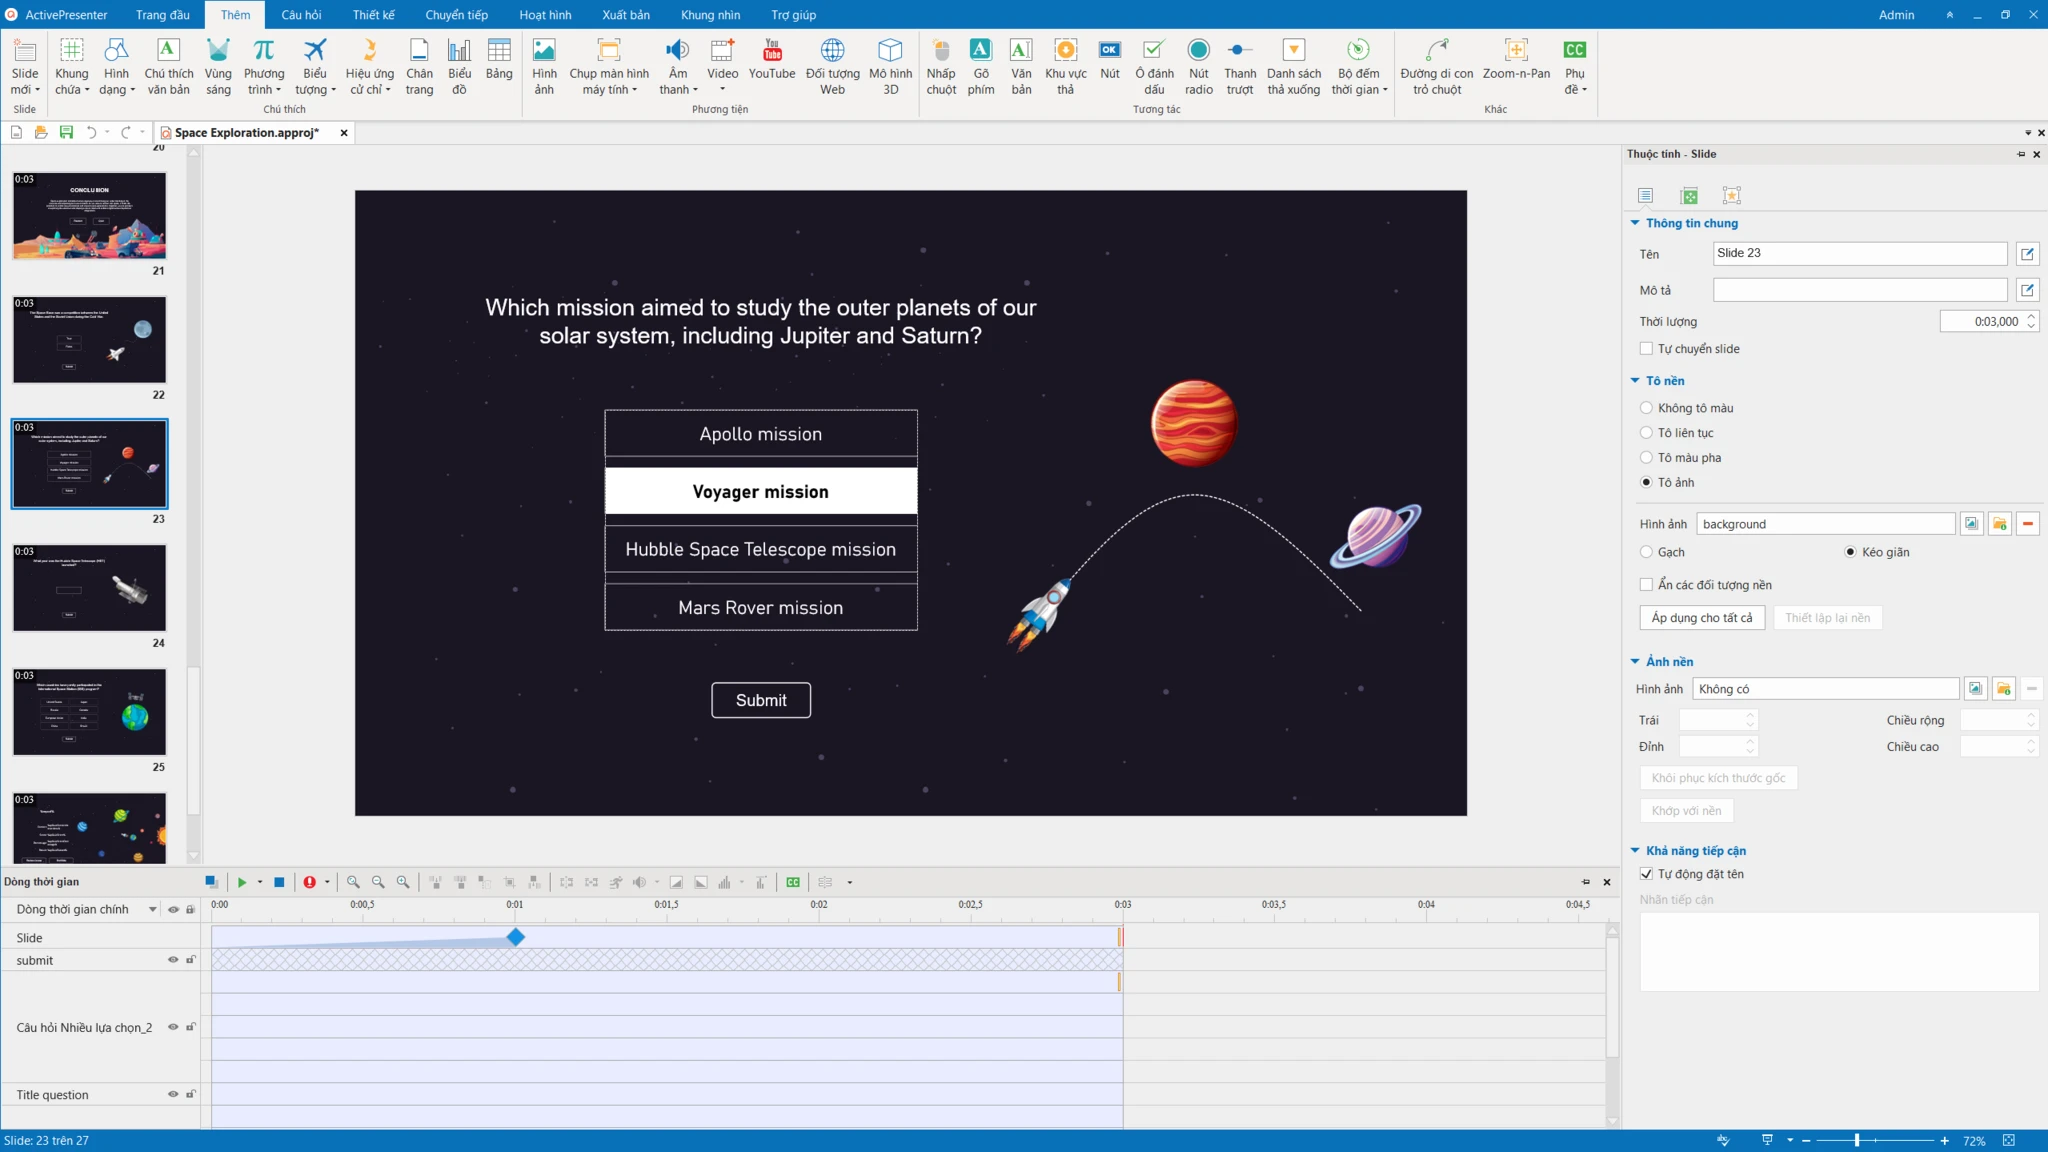The height and width of the screenshot is (1152, 2048).
Task: Click the Submit button on the slide
Action: point(761,700)
